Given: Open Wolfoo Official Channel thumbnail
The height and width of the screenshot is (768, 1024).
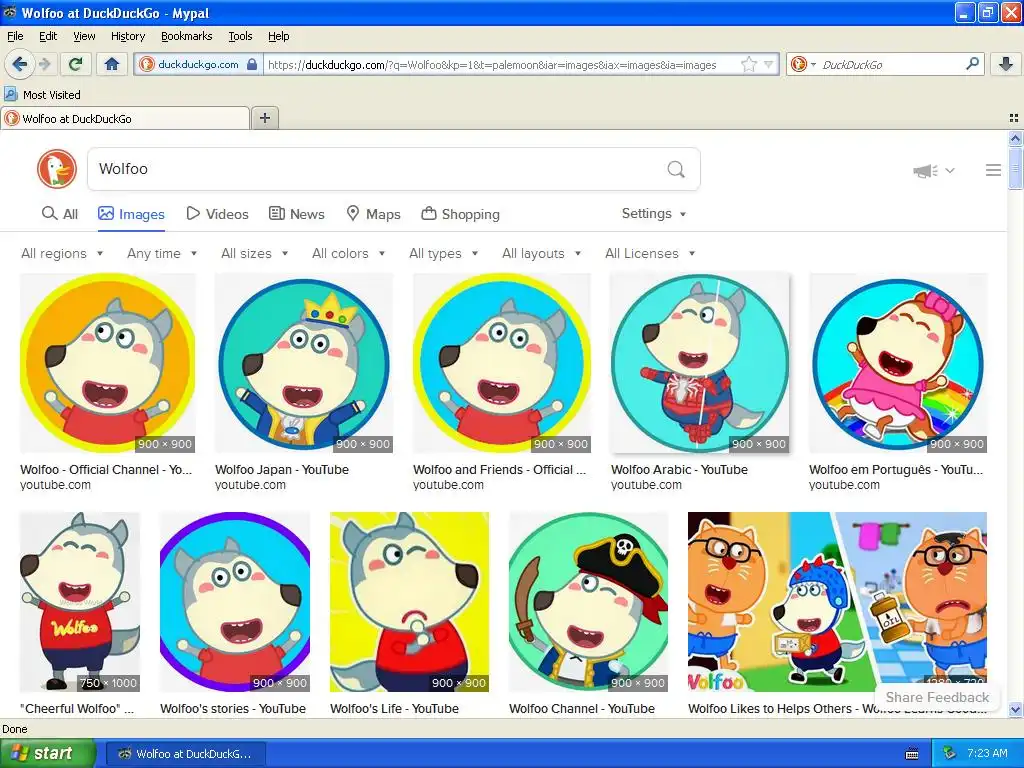Looking at the screenshot, I should pyautogui.click(x=108, y=363).
